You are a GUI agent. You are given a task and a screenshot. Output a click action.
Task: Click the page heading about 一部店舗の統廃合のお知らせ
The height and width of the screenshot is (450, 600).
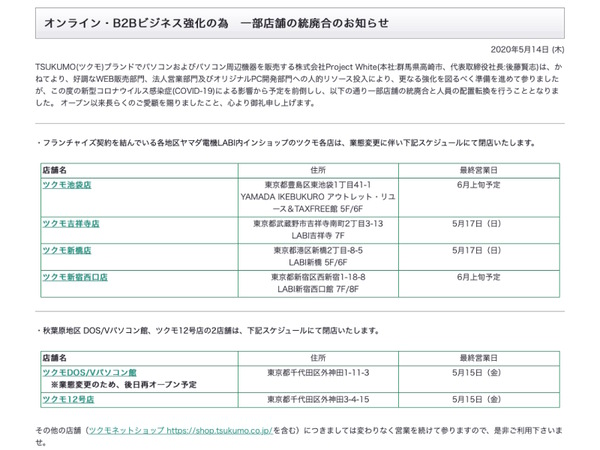click(216, 23)
